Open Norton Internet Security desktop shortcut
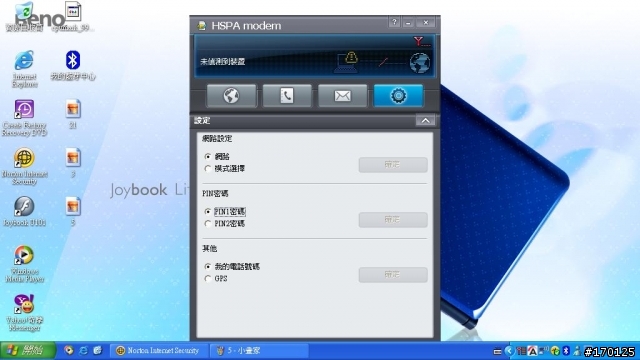Viewport: 640px width, 360px height. (x=24, y=166)
